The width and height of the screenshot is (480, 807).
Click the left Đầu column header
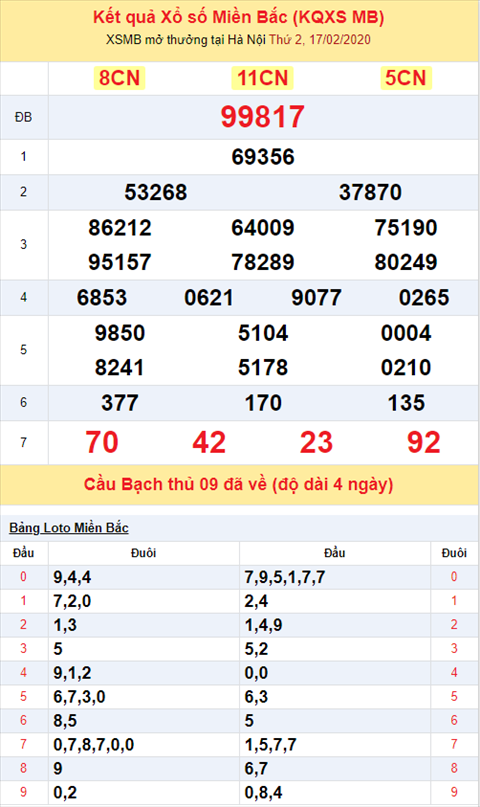point(24,553)
